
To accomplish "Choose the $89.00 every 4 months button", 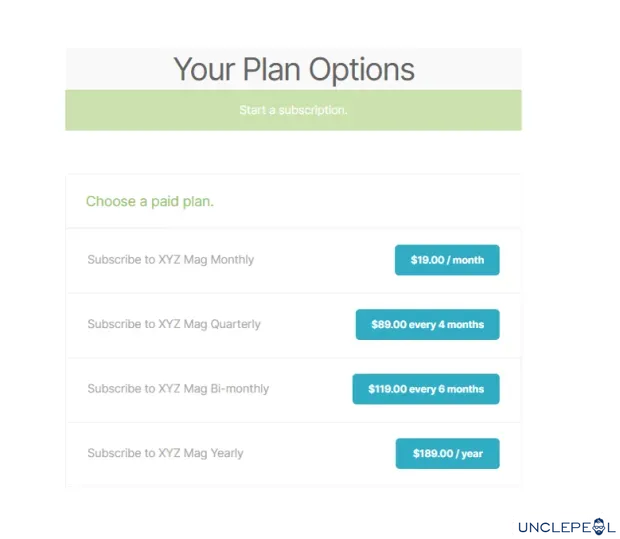I will (427, 325).
